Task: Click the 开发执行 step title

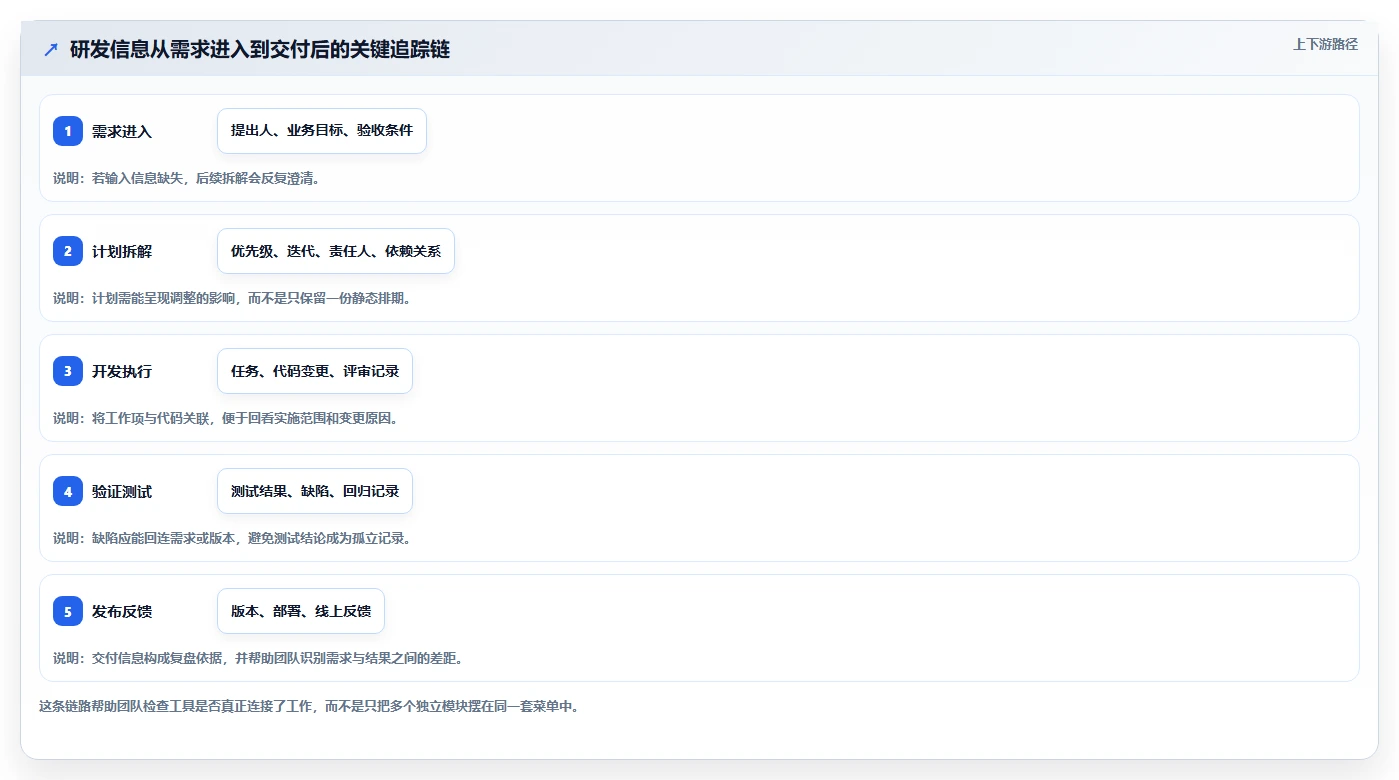Action: pos(122,371)
